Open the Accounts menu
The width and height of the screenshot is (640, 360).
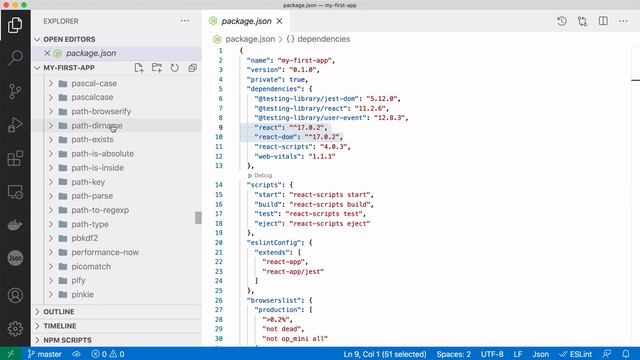click(15, 296)
